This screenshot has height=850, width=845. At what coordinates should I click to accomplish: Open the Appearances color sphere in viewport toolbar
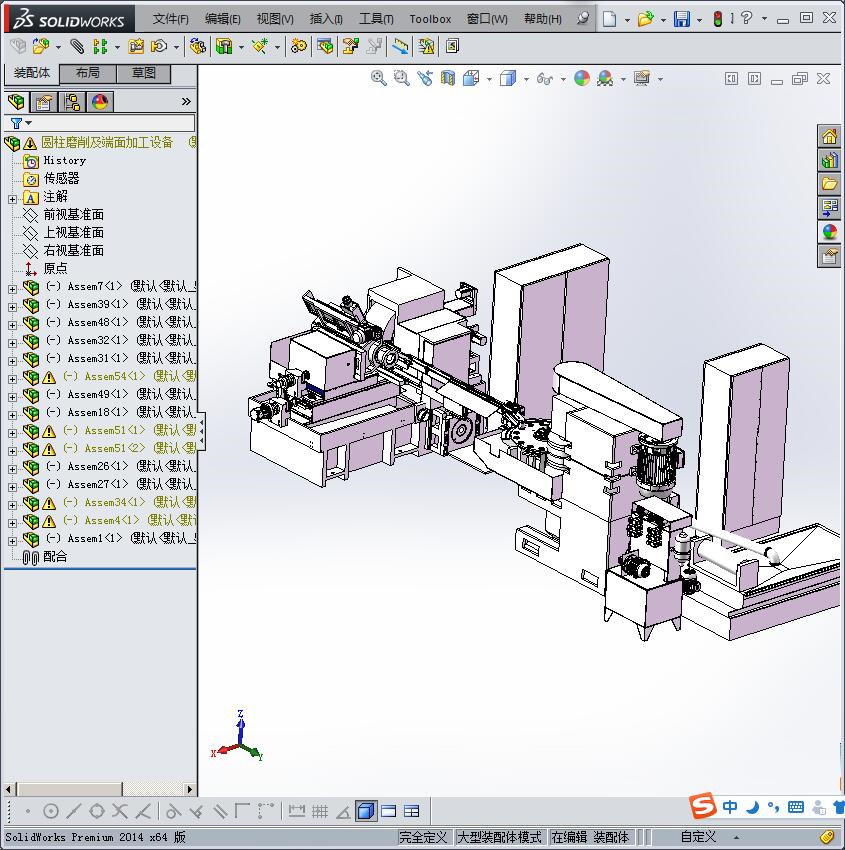point(582,78)
